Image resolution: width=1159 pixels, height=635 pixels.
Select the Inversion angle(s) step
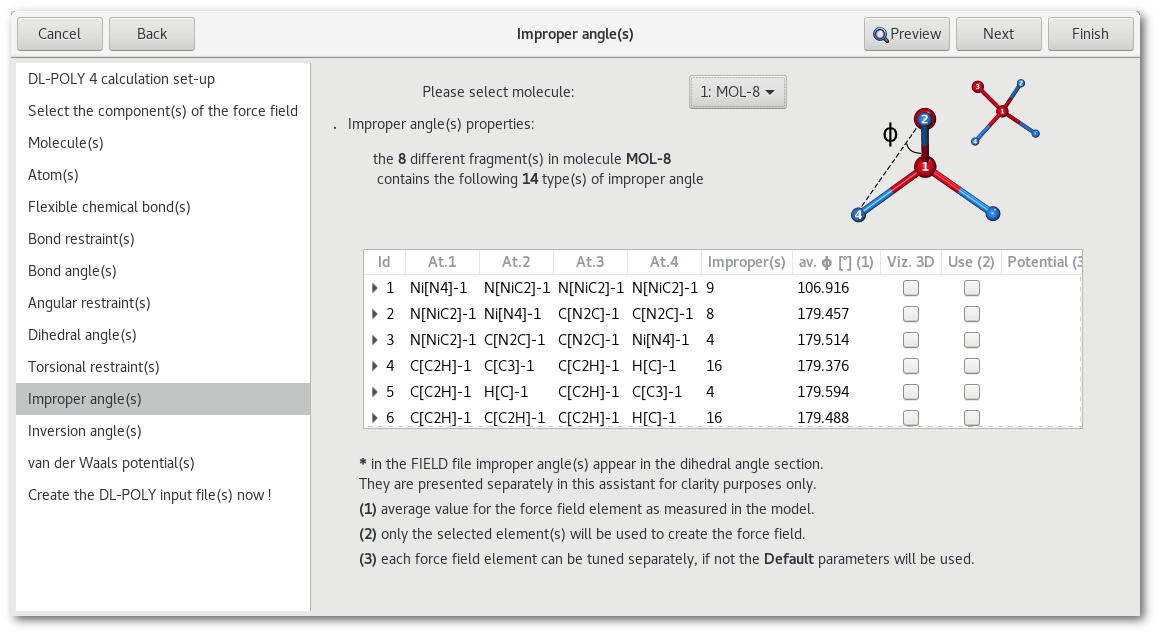pyautogui.click(x=85, y=431)
